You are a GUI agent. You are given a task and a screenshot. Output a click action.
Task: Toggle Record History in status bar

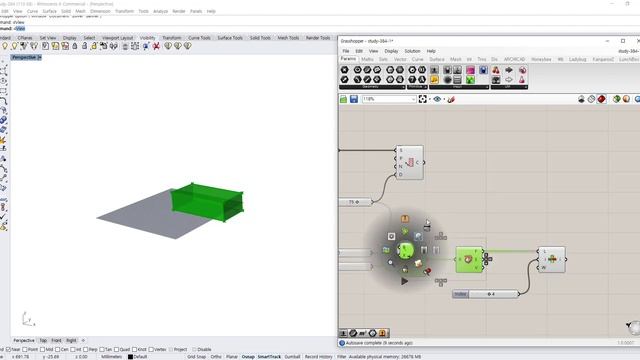318,357
